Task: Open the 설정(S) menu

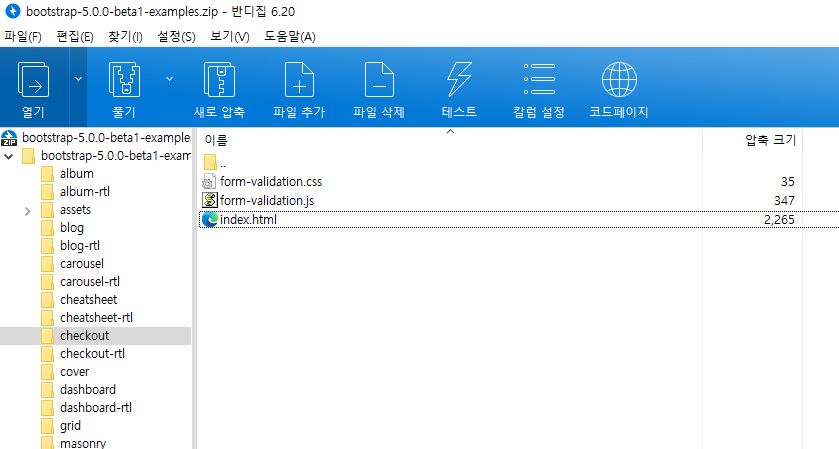Action: click(176, 36)
